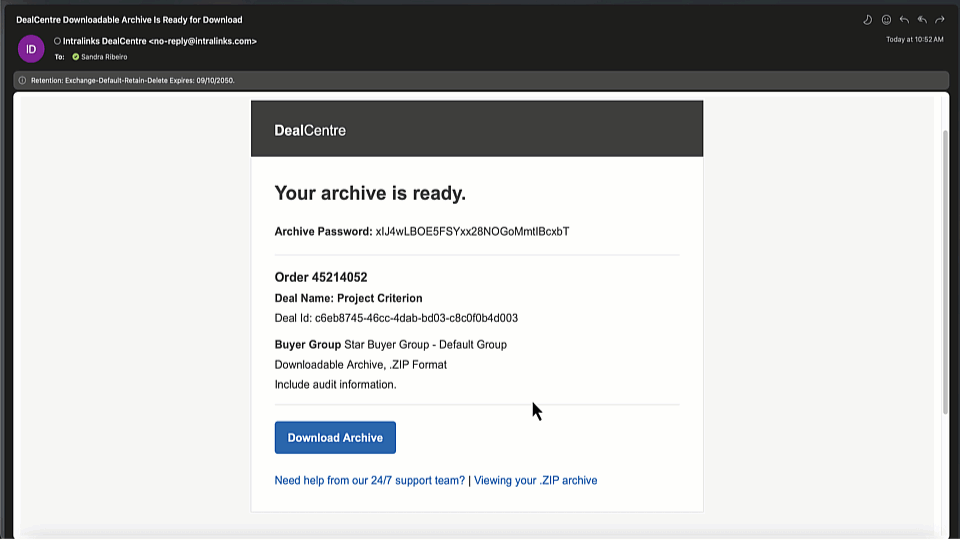The image size is (960, 540).
Task: Click 'Include audit information.' line
Action: pos(336,384)
